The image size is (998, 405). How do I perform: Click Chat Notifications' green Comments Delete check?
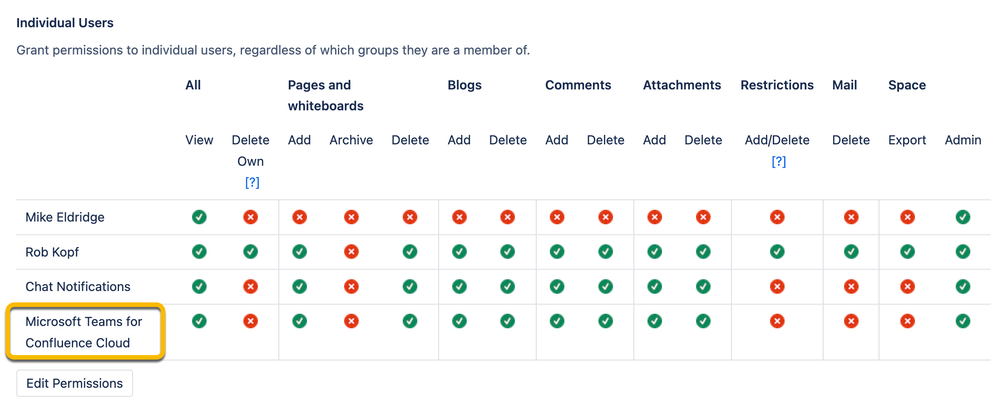pos(605,287)
